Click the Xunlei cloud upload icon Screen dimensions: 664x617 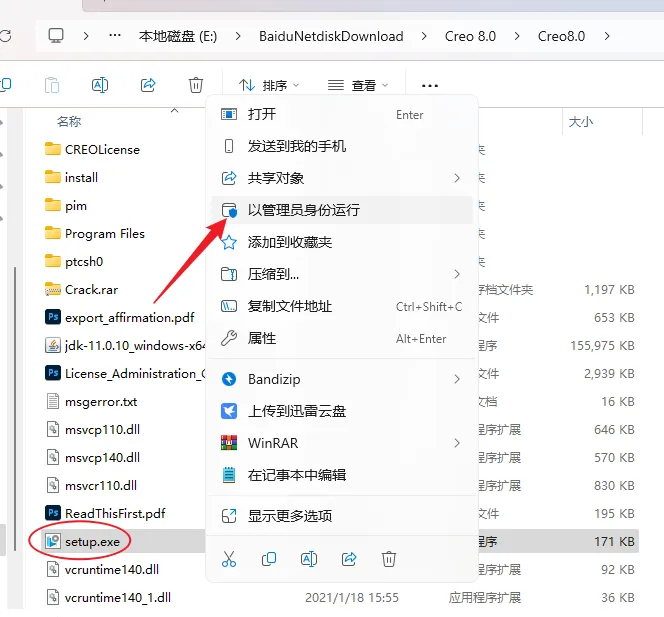[x=229, y=411]
